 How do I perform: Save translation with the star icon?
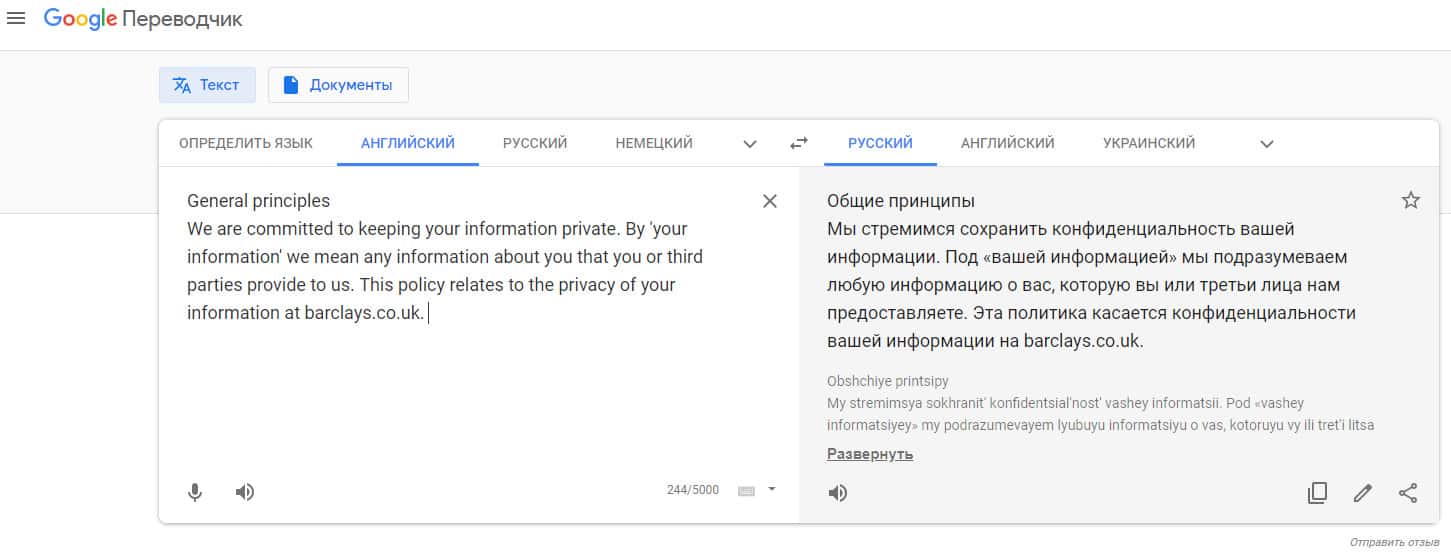[1410, 201]
